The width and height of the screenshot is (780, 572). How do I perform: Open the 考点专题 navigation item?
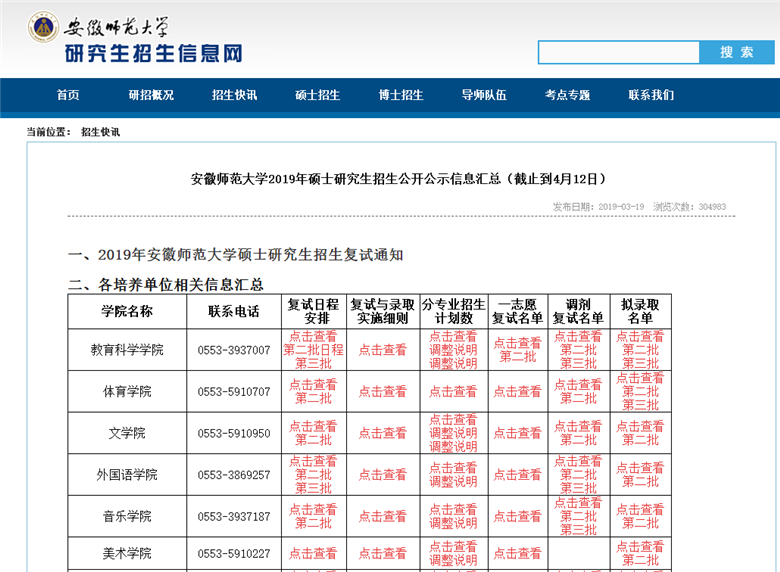point(567,95)
